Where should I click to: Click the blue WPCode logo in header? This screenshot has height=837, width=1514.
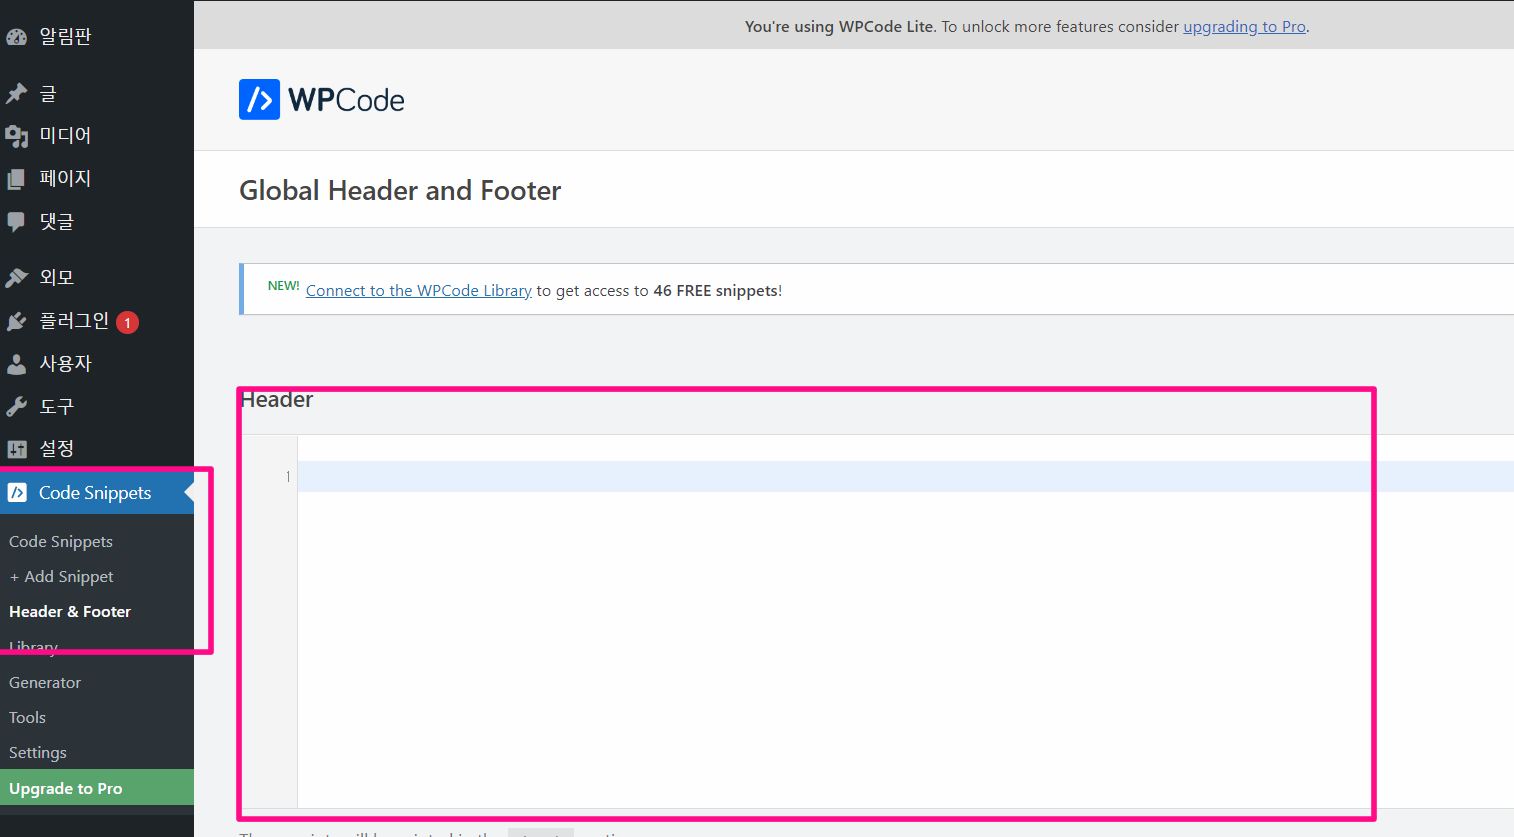259,100
